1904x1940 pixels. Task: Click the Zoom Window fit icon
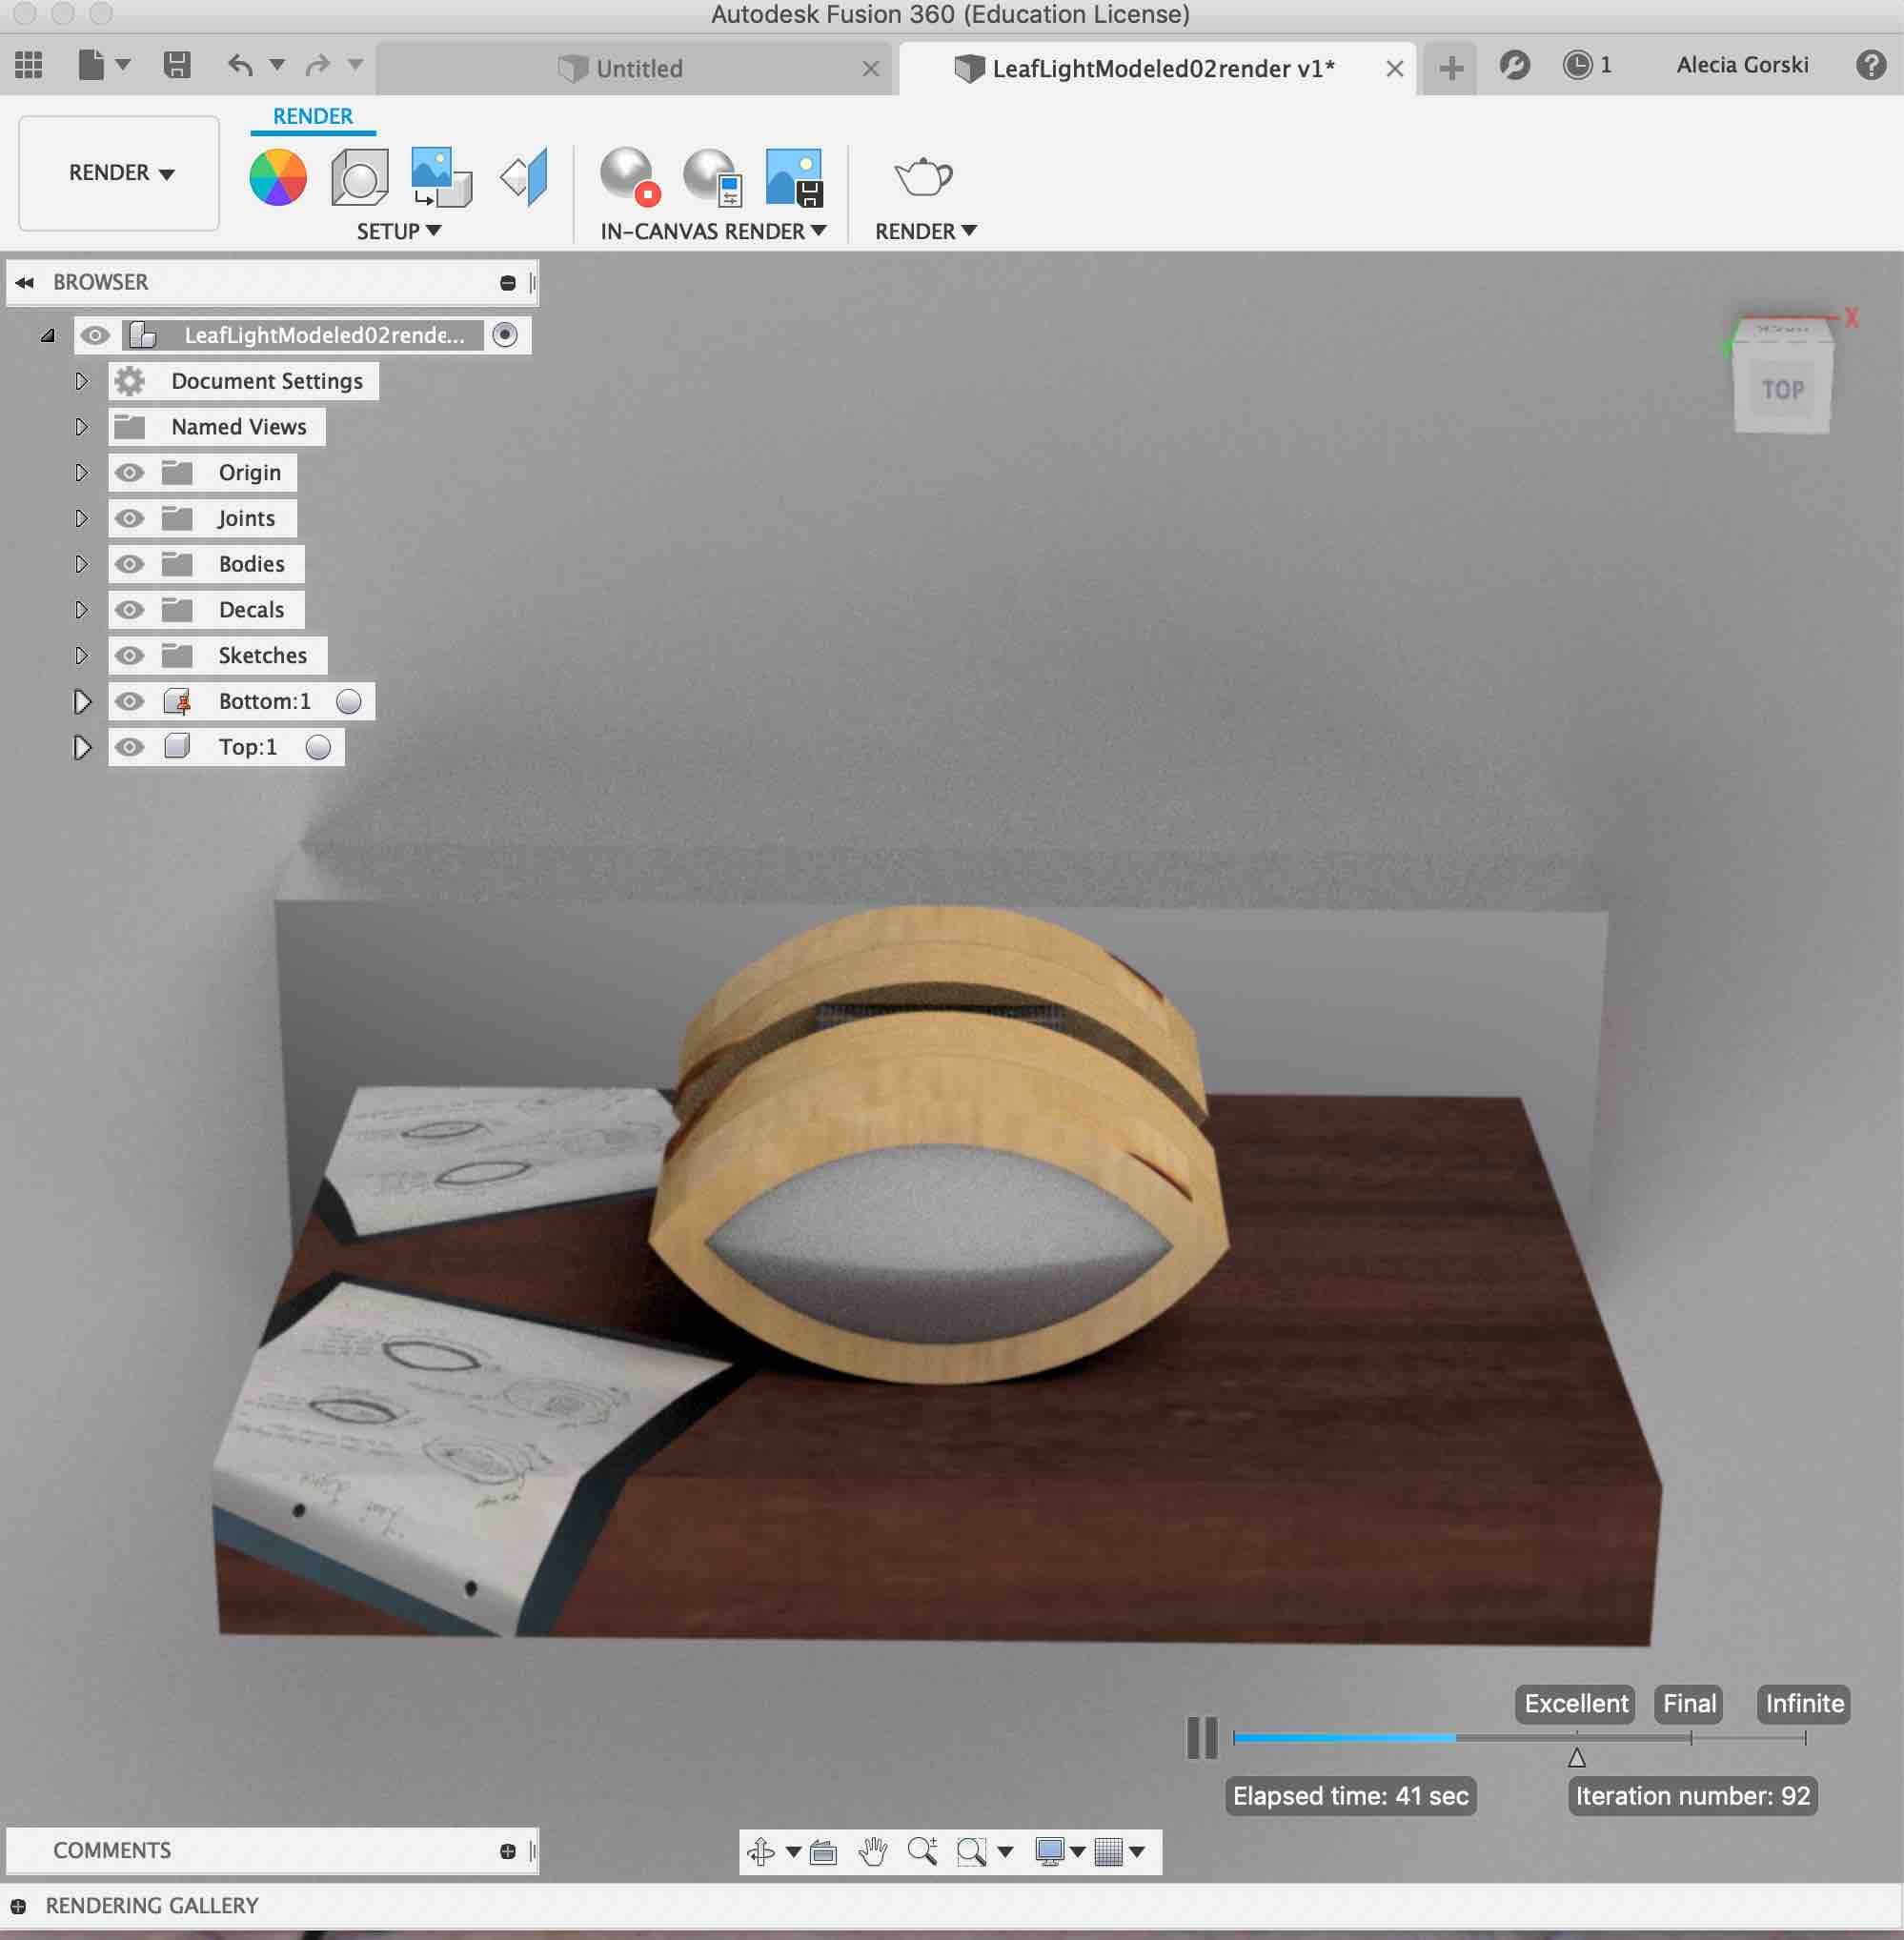pyautogui.click(x=971, y=1852)
